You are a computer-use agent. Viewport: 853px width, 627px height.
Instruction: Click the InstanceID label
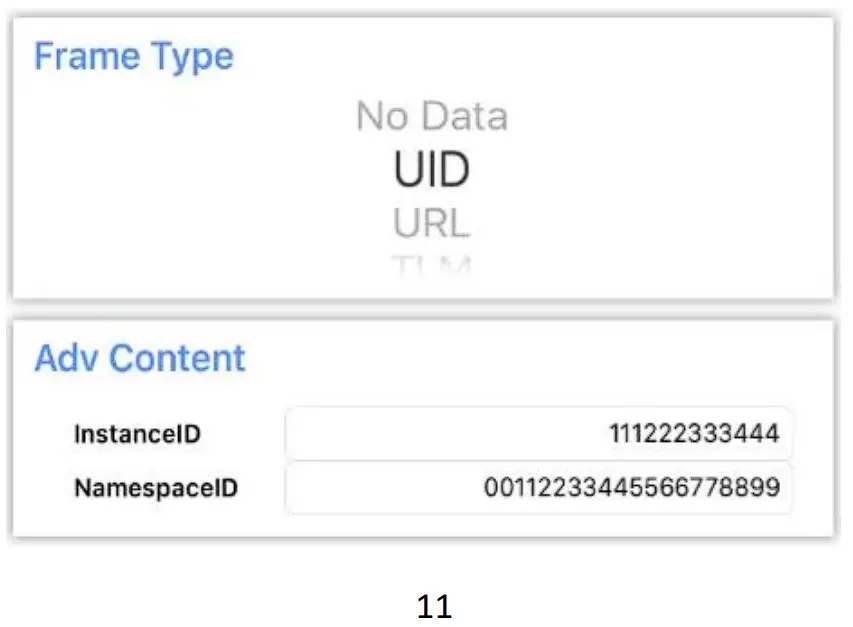138,434
